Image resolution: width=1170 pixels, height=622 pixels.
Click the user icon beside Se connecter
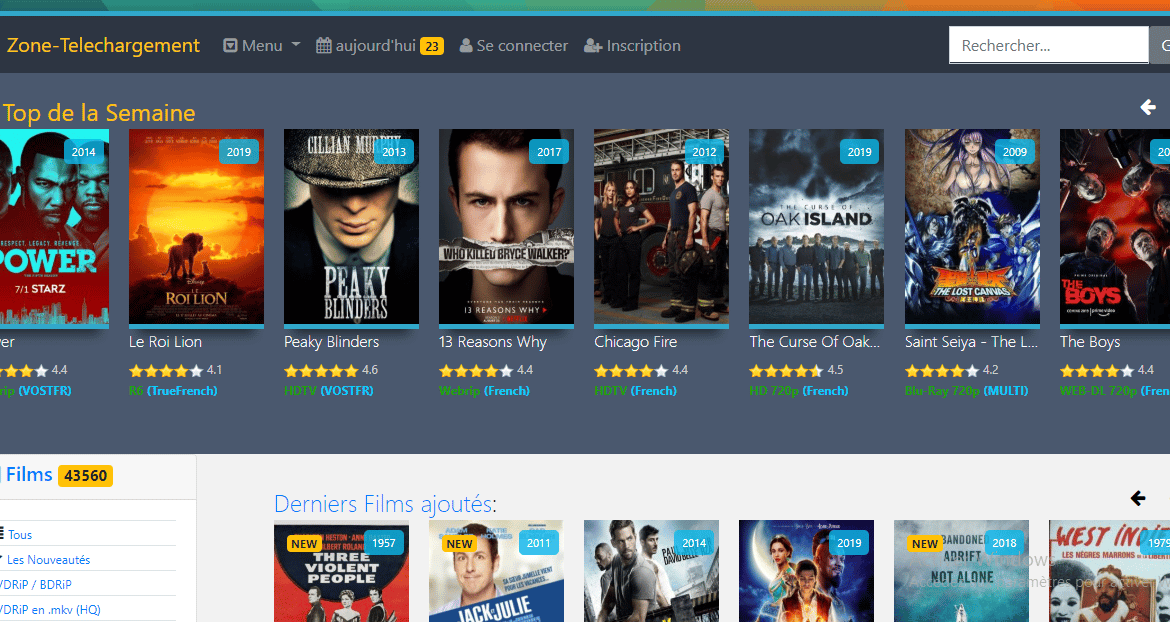click(466, 46)
